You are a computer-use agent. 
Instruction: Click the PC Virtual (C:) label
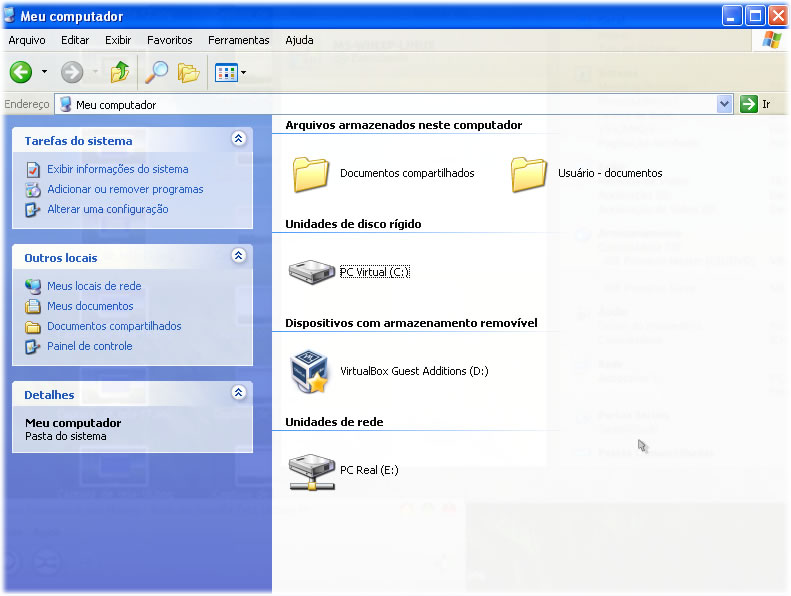coord(374,272)
